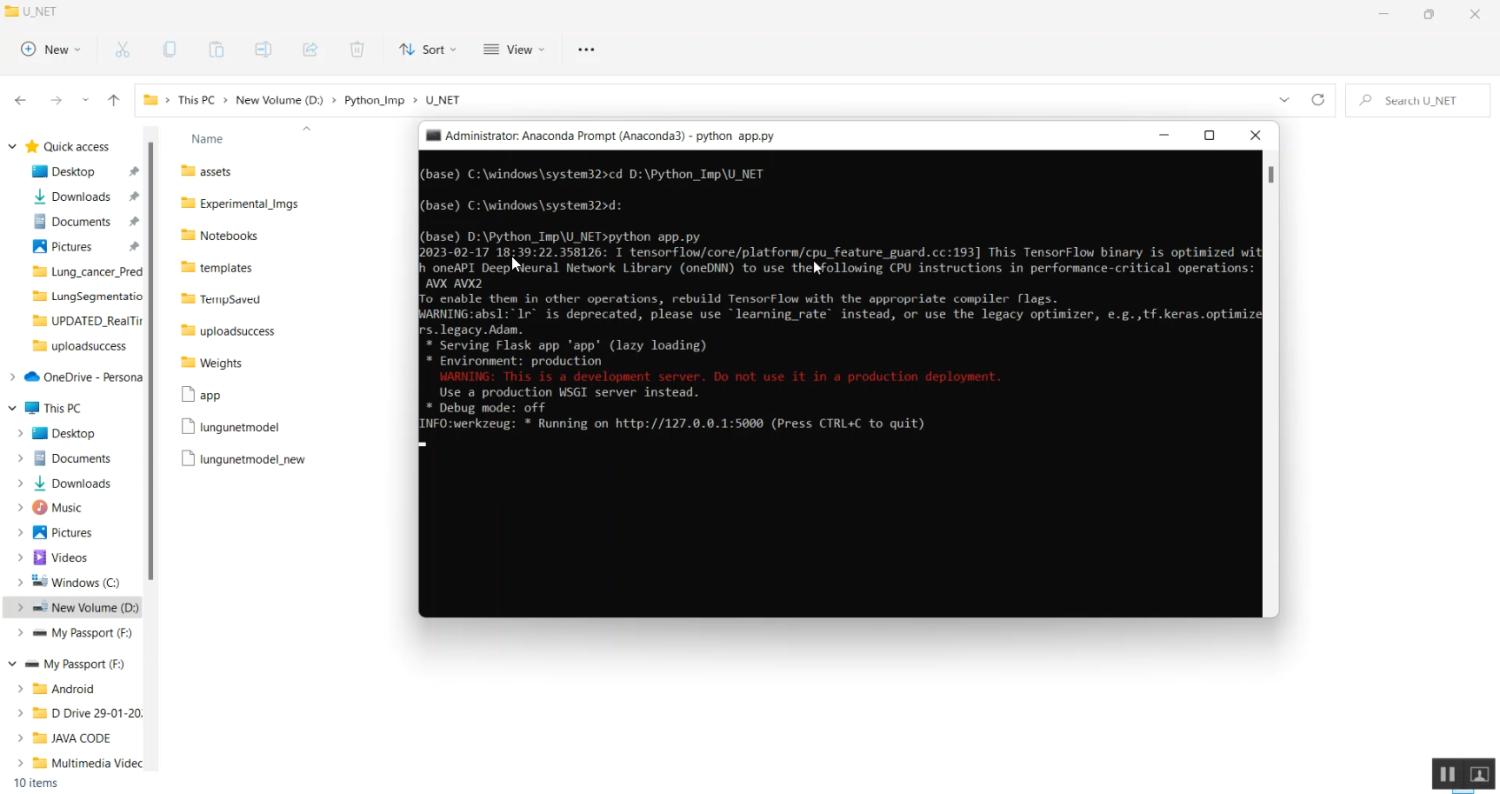The image size is (1500, 794).
Task: Select the Notebooks folder
Action: pos(219,235)
